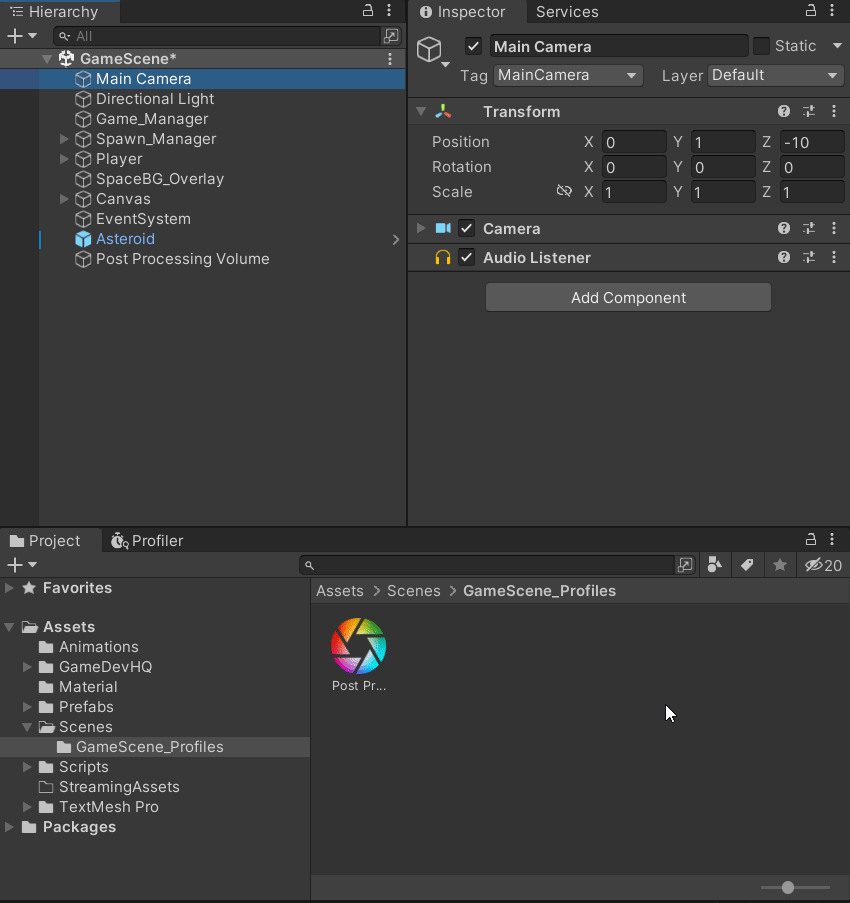Save search to favorites star
The image size is (850, 903).
click(x=780, y=566)
